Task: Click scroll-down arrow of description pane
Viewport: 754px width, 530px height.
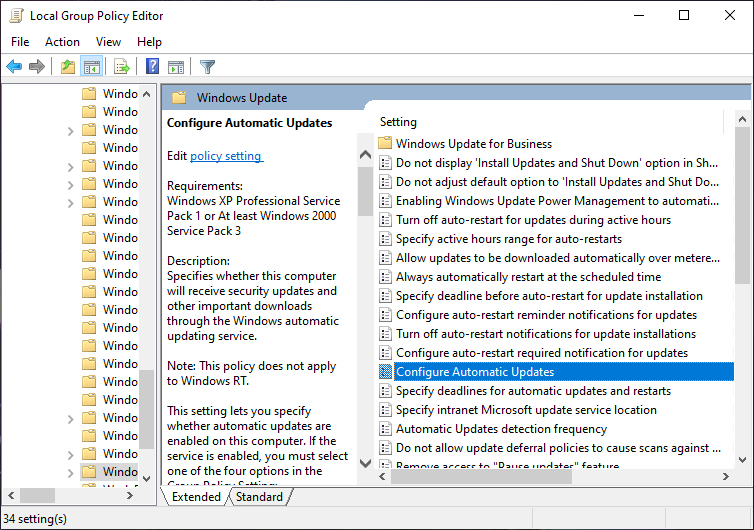Action: point(365,463)
